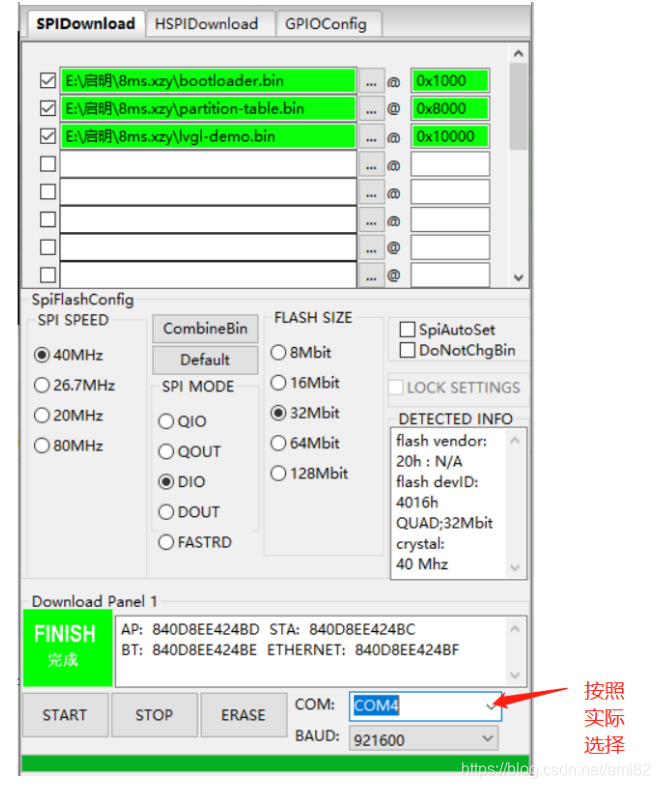The width and height of the screenshot is (660, 788).
Task: Check the fifth file row checkbox
Action: coord(48,191)
